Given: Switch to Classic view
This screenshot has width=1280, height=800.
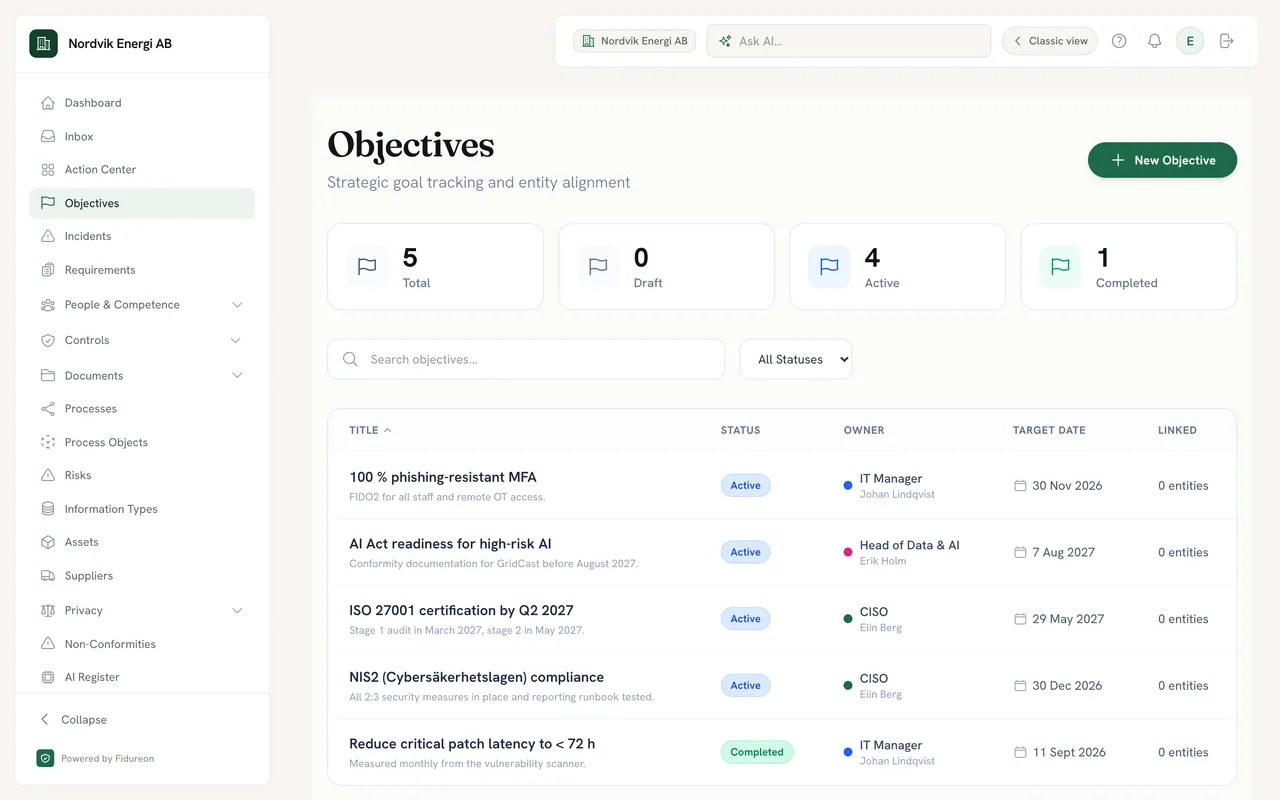Looking at the screenshot, I should tap(1050, 41).
